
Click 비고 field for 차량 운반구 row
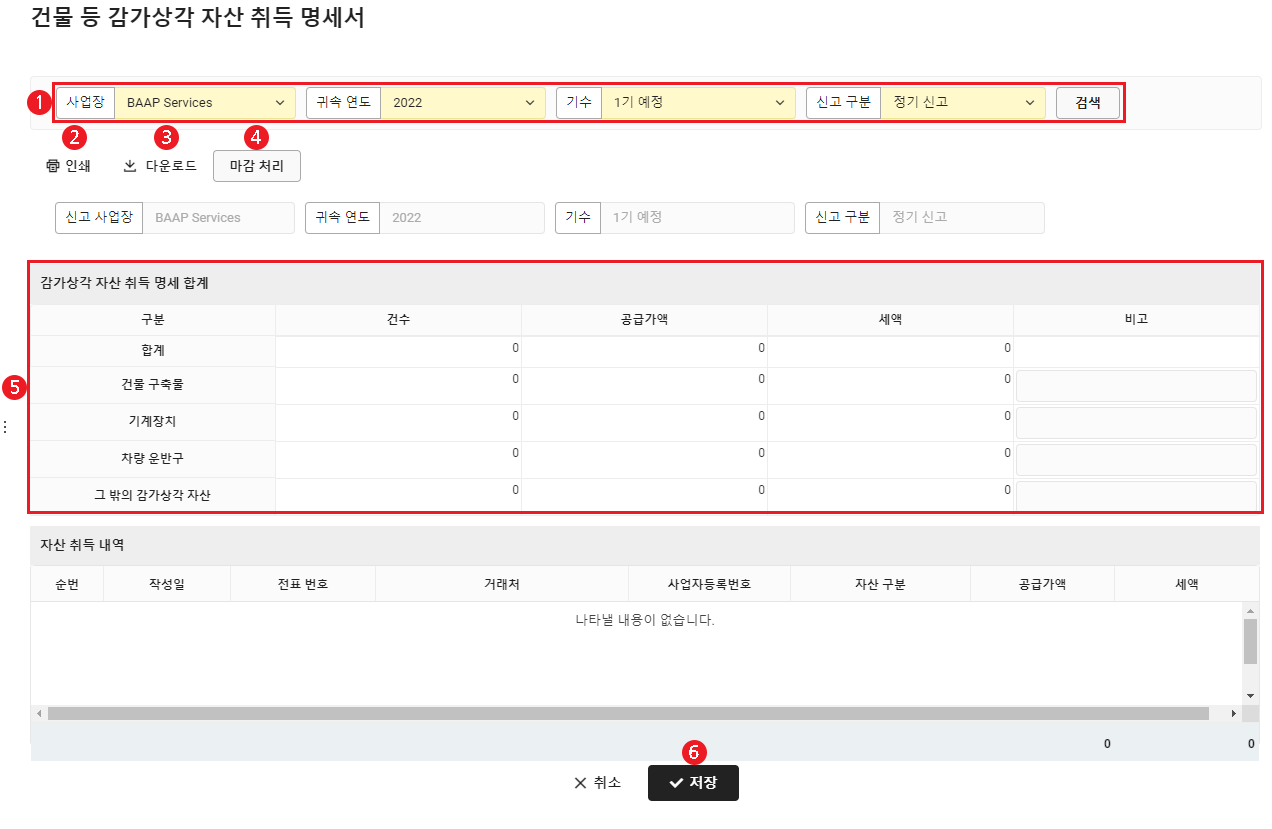click(x=1135, y=460)
